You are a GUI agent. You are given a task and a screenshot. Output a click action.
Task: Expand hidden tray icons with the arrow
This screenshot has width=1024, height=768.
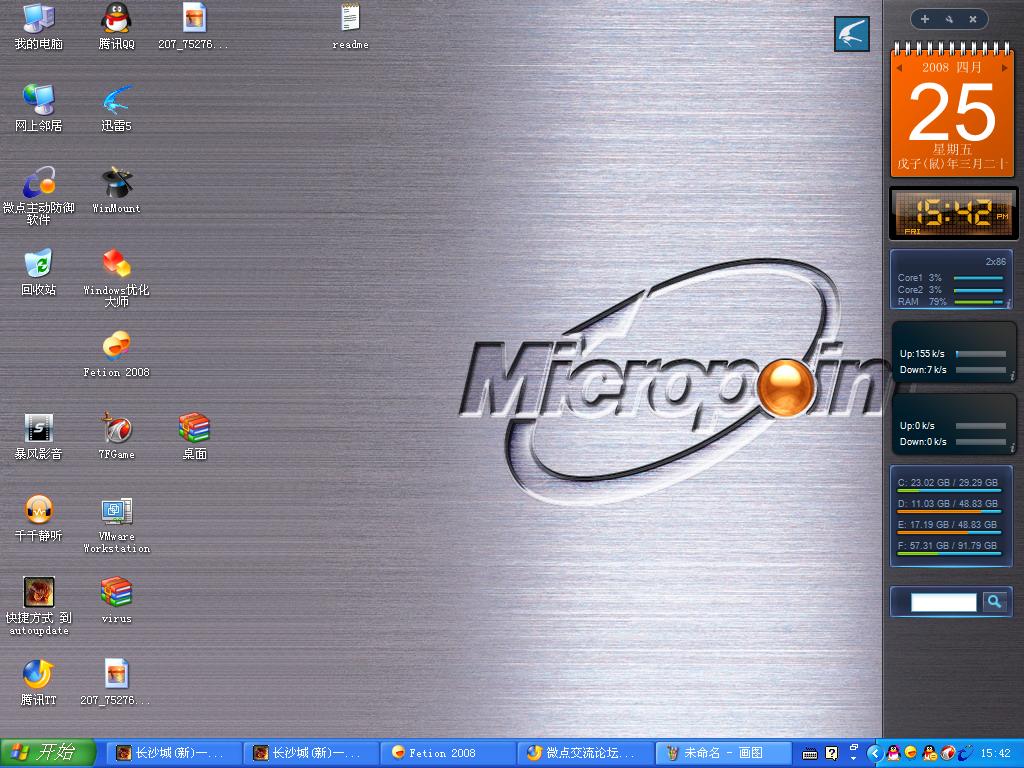click(875, 753)
